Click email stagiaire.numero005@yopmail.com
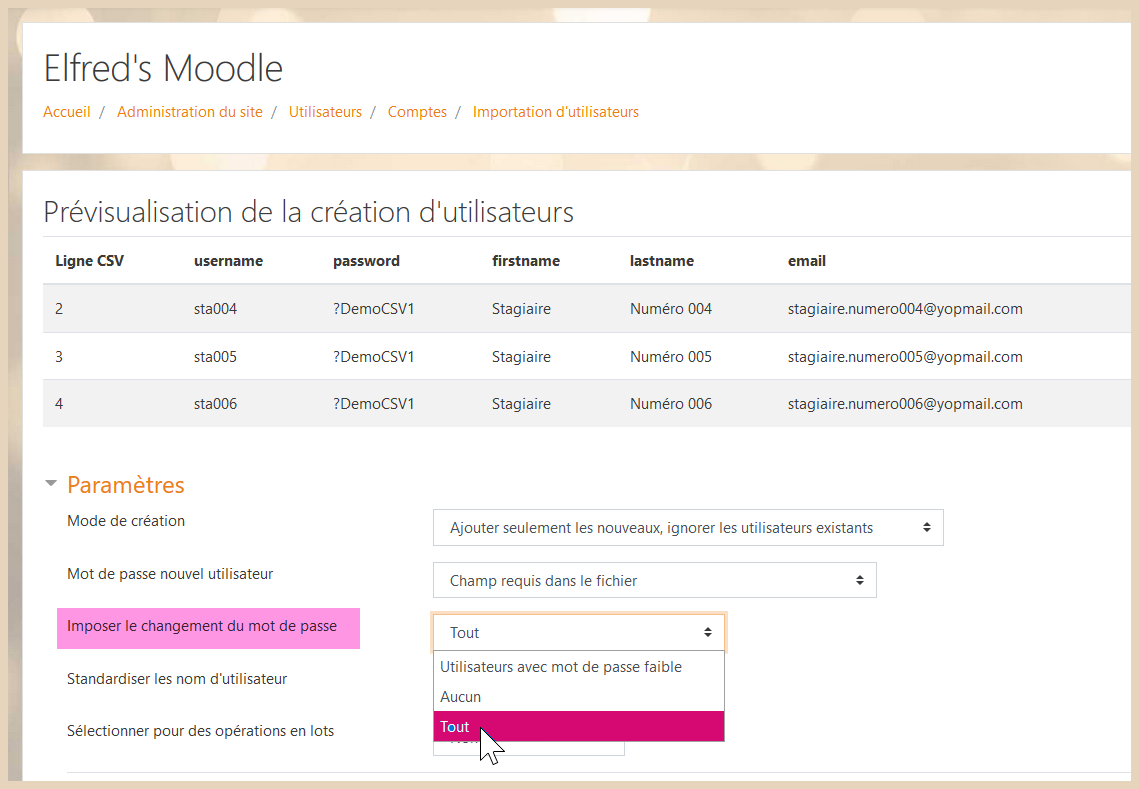The width and height of the screenshot is (1139, 789). click(905, 357)
